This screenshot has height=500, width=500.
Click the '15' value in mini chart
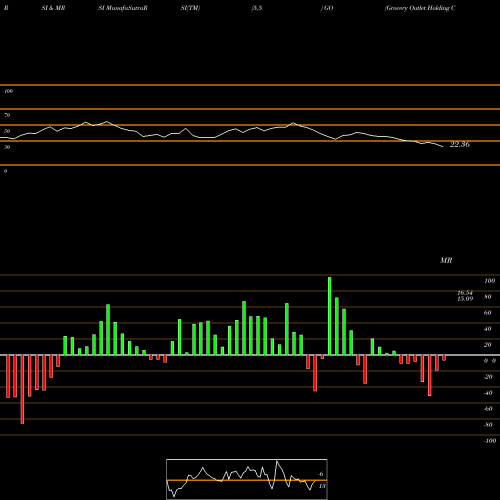pyautogui.click(x=322, y=486)
